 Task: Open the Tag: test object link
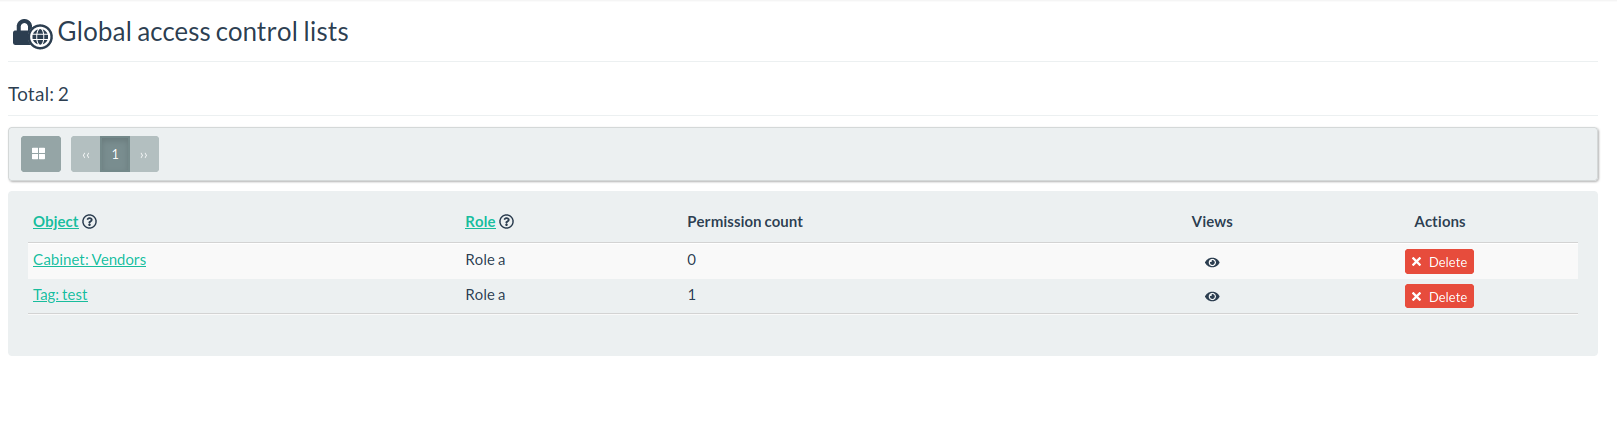point(60,295)
